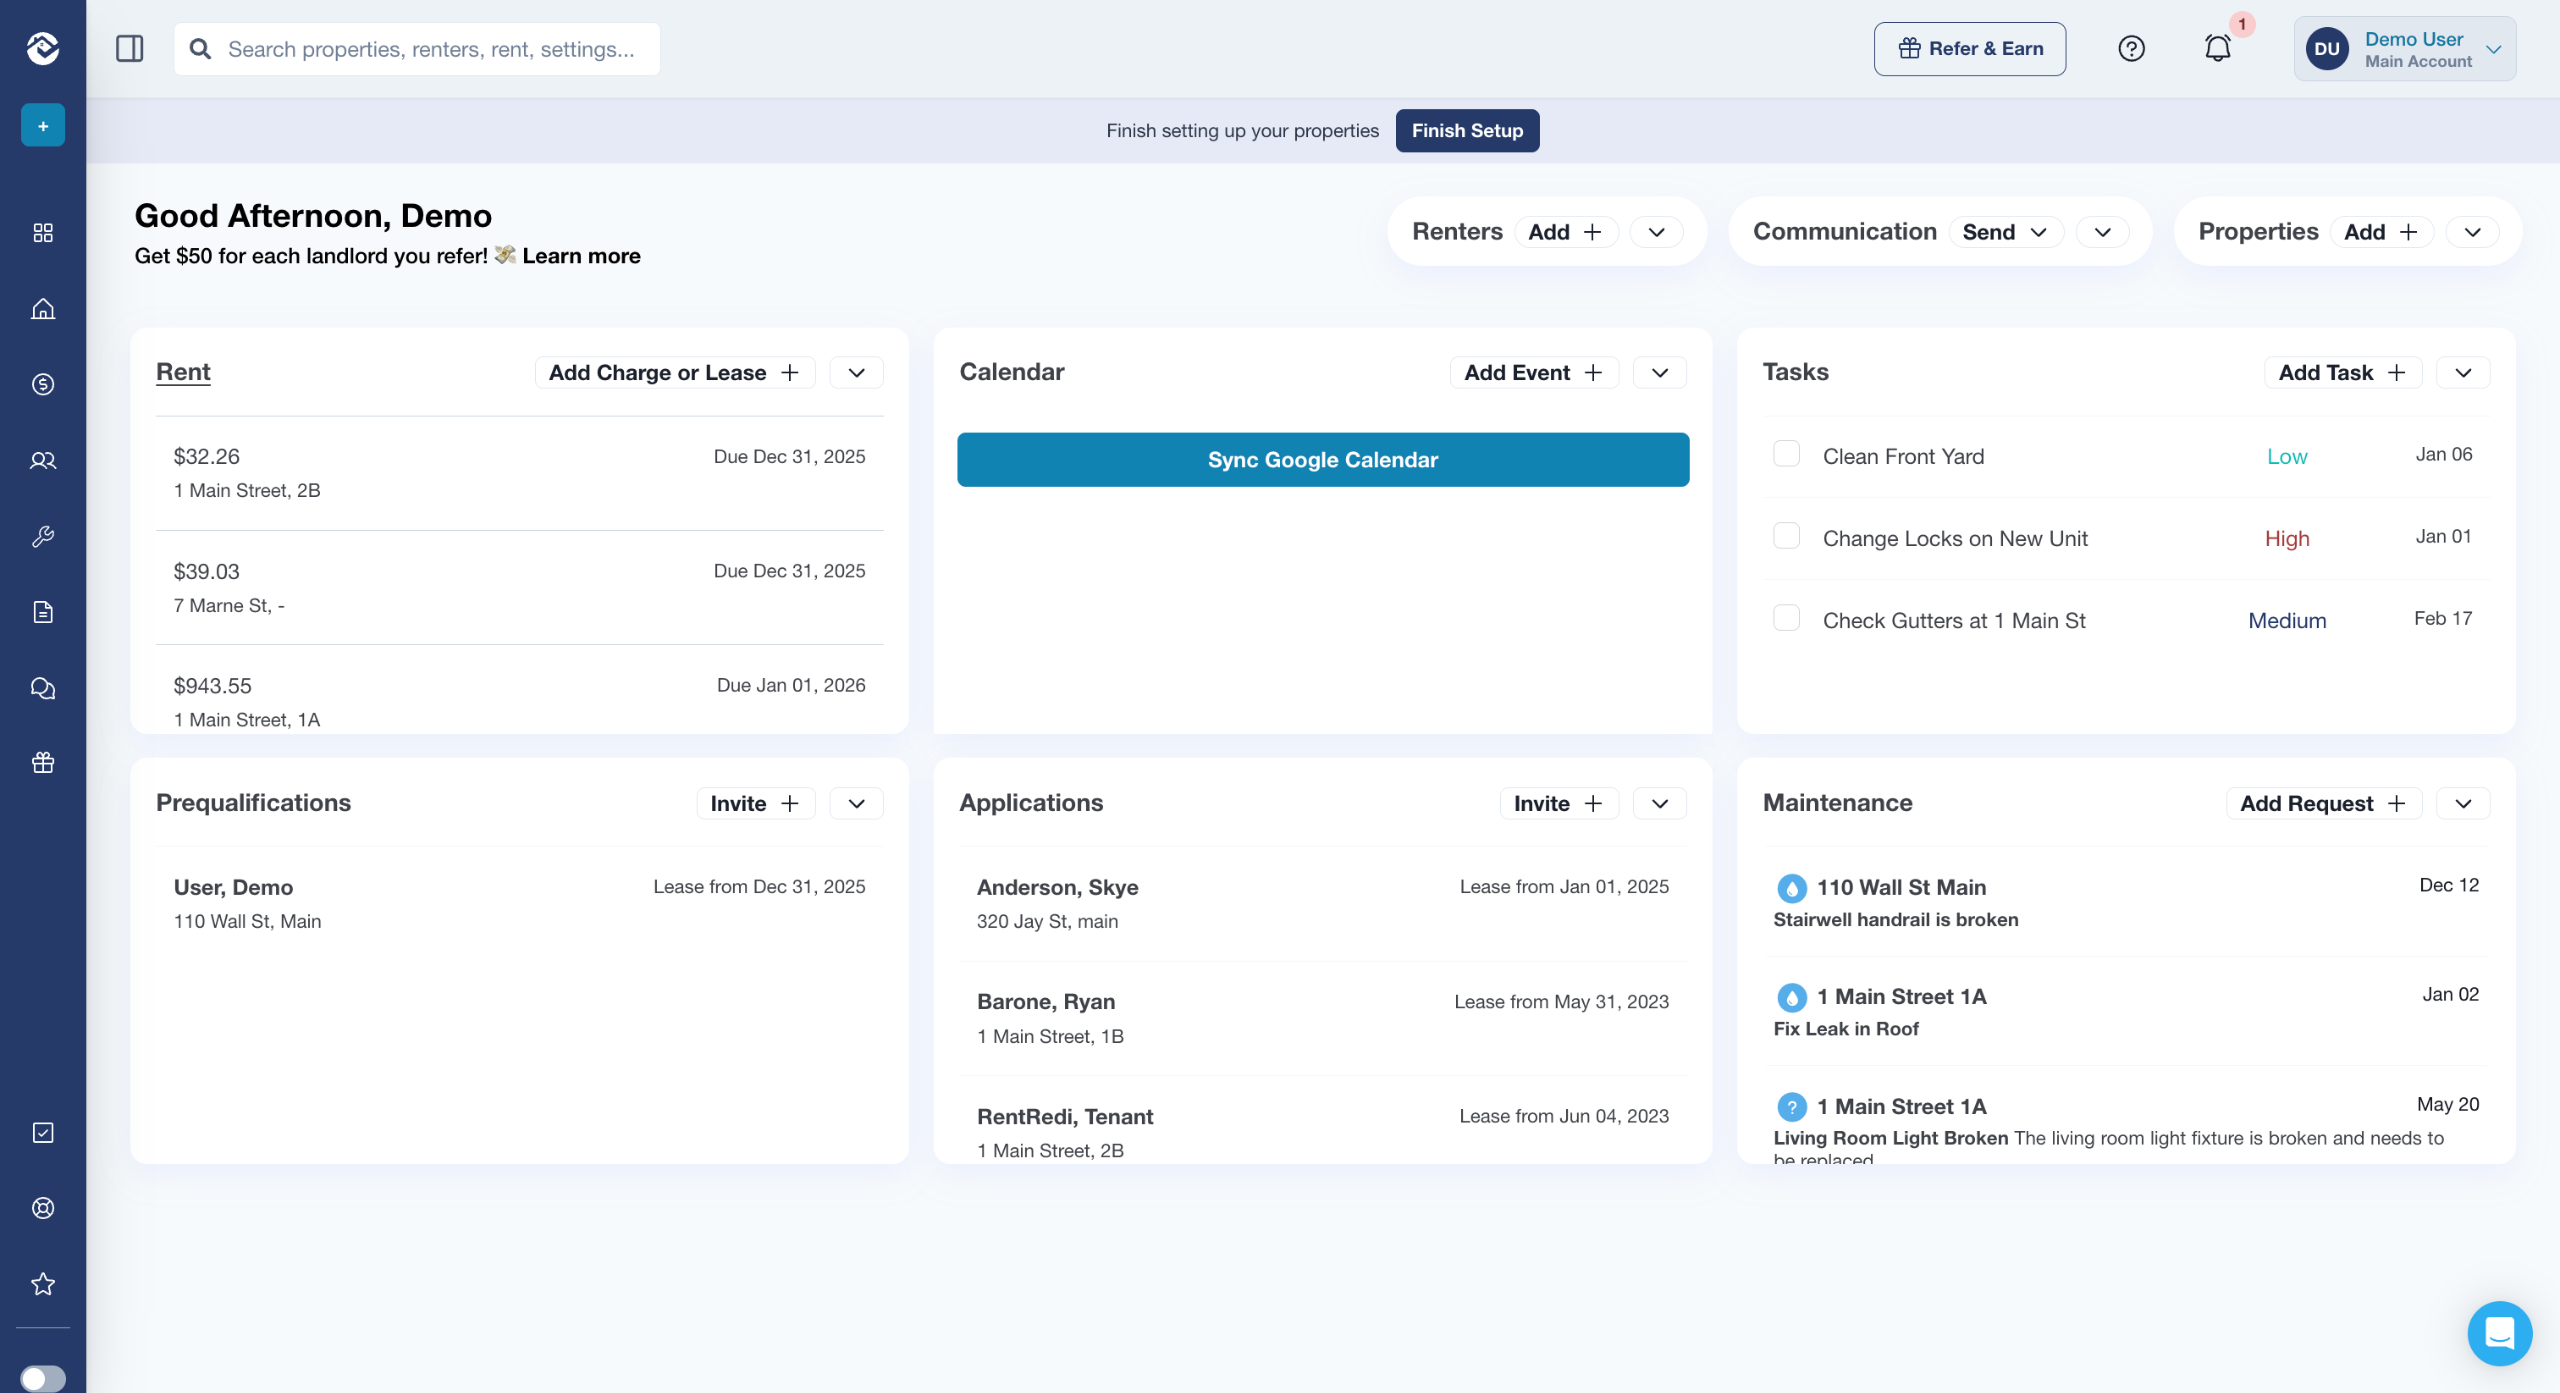Click the Sync Google Calendar button
This screenshot has height=1393, width=2560.
tap(1322, 460)
